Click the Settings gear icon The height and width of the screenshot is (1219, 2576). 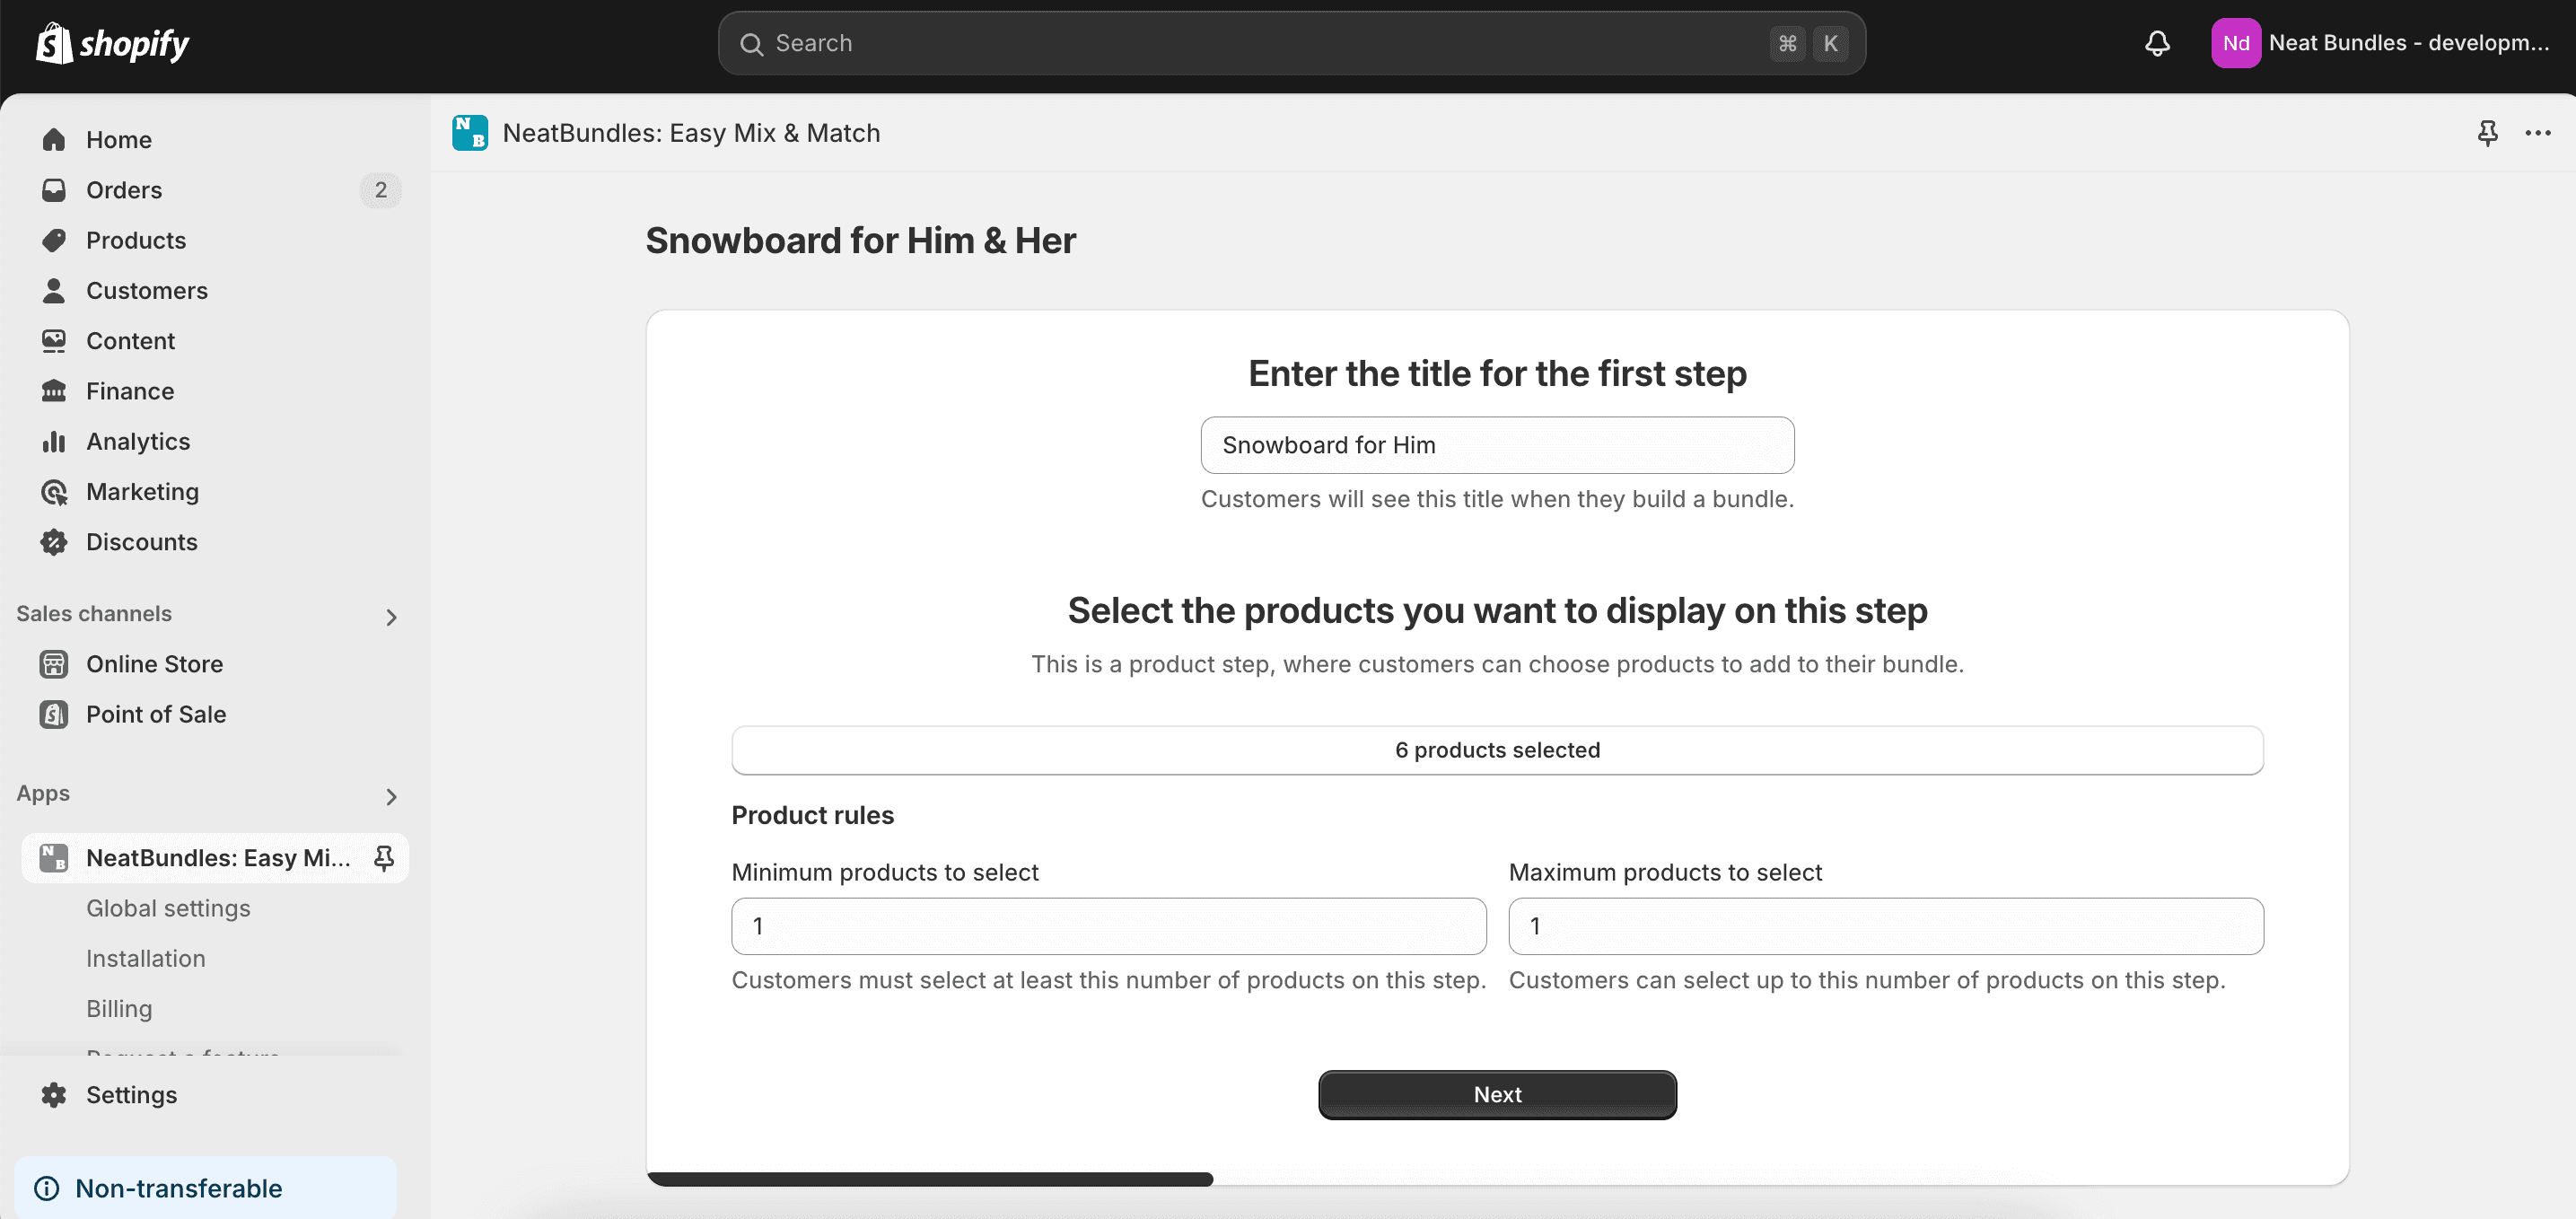(54, 1095)
